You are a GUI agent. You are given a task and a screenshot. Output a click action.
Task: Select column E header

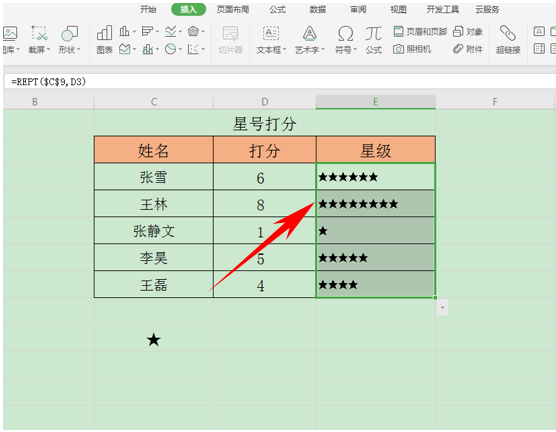(376, 102)
